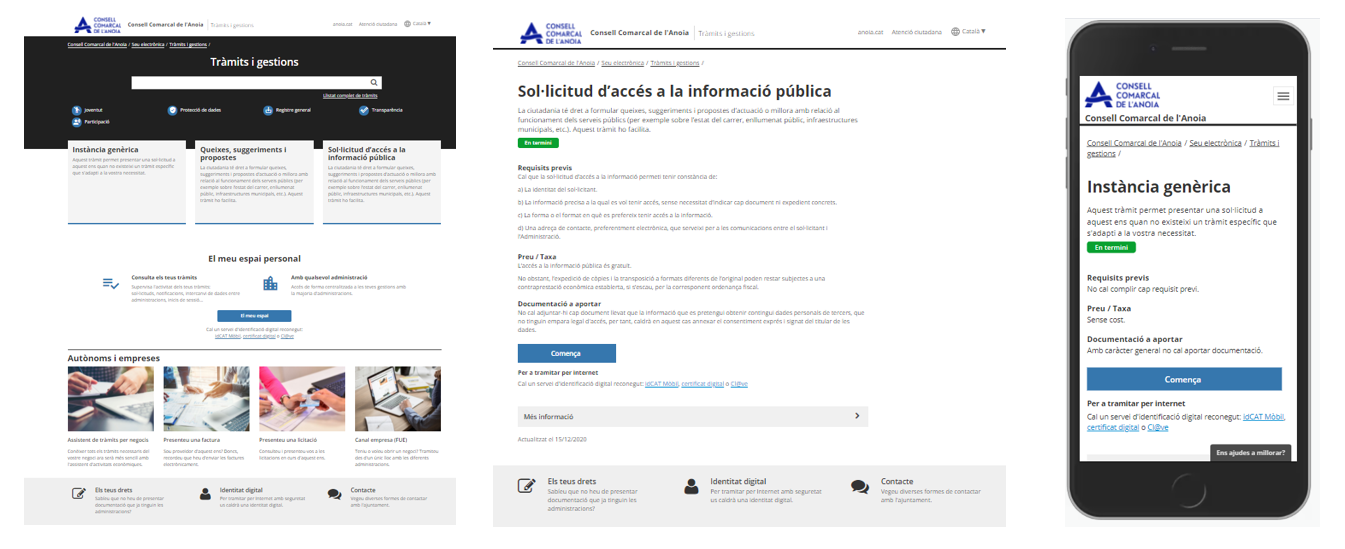Click the building icon for Amb qualsevol administració
This screenshot has height=549, width=1345.
tap(270, 284)
